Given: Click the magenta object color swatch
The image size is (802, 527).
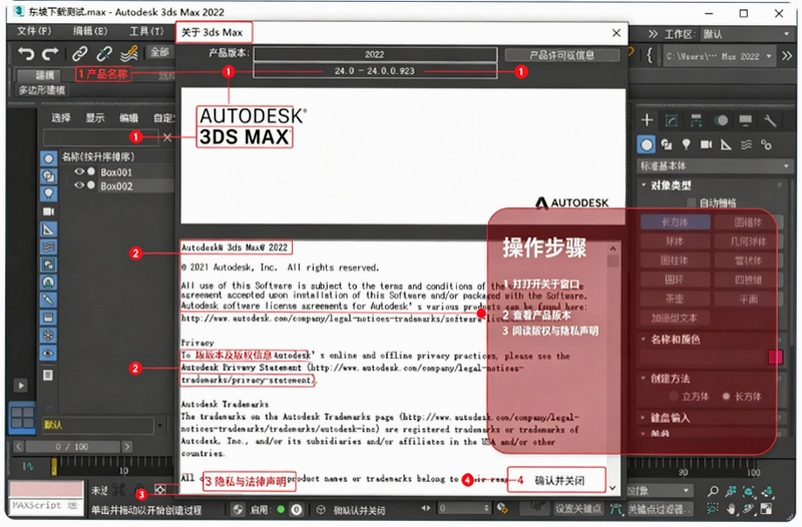Looking at the screenshot, I should point(775,357).
